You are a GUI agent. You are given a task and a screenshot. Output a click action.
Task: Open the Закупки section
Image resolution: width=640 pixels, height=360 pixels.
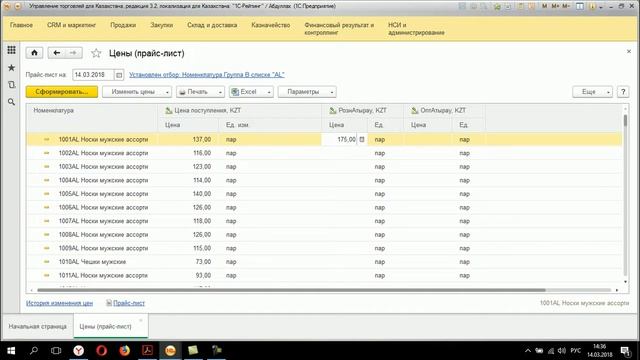(162, 25)
